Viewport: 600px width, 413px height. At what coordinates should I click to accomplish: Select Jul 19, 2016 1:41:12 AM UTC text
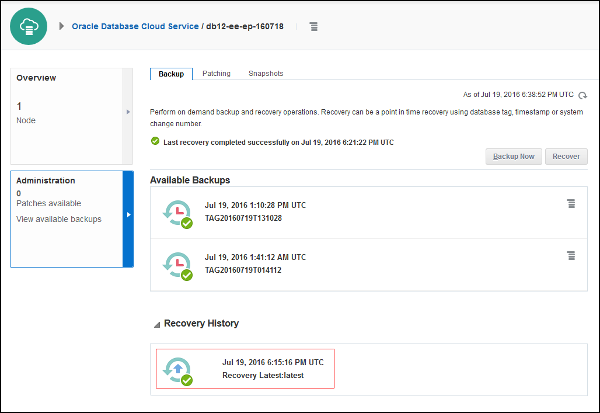[x=255, y=257]
